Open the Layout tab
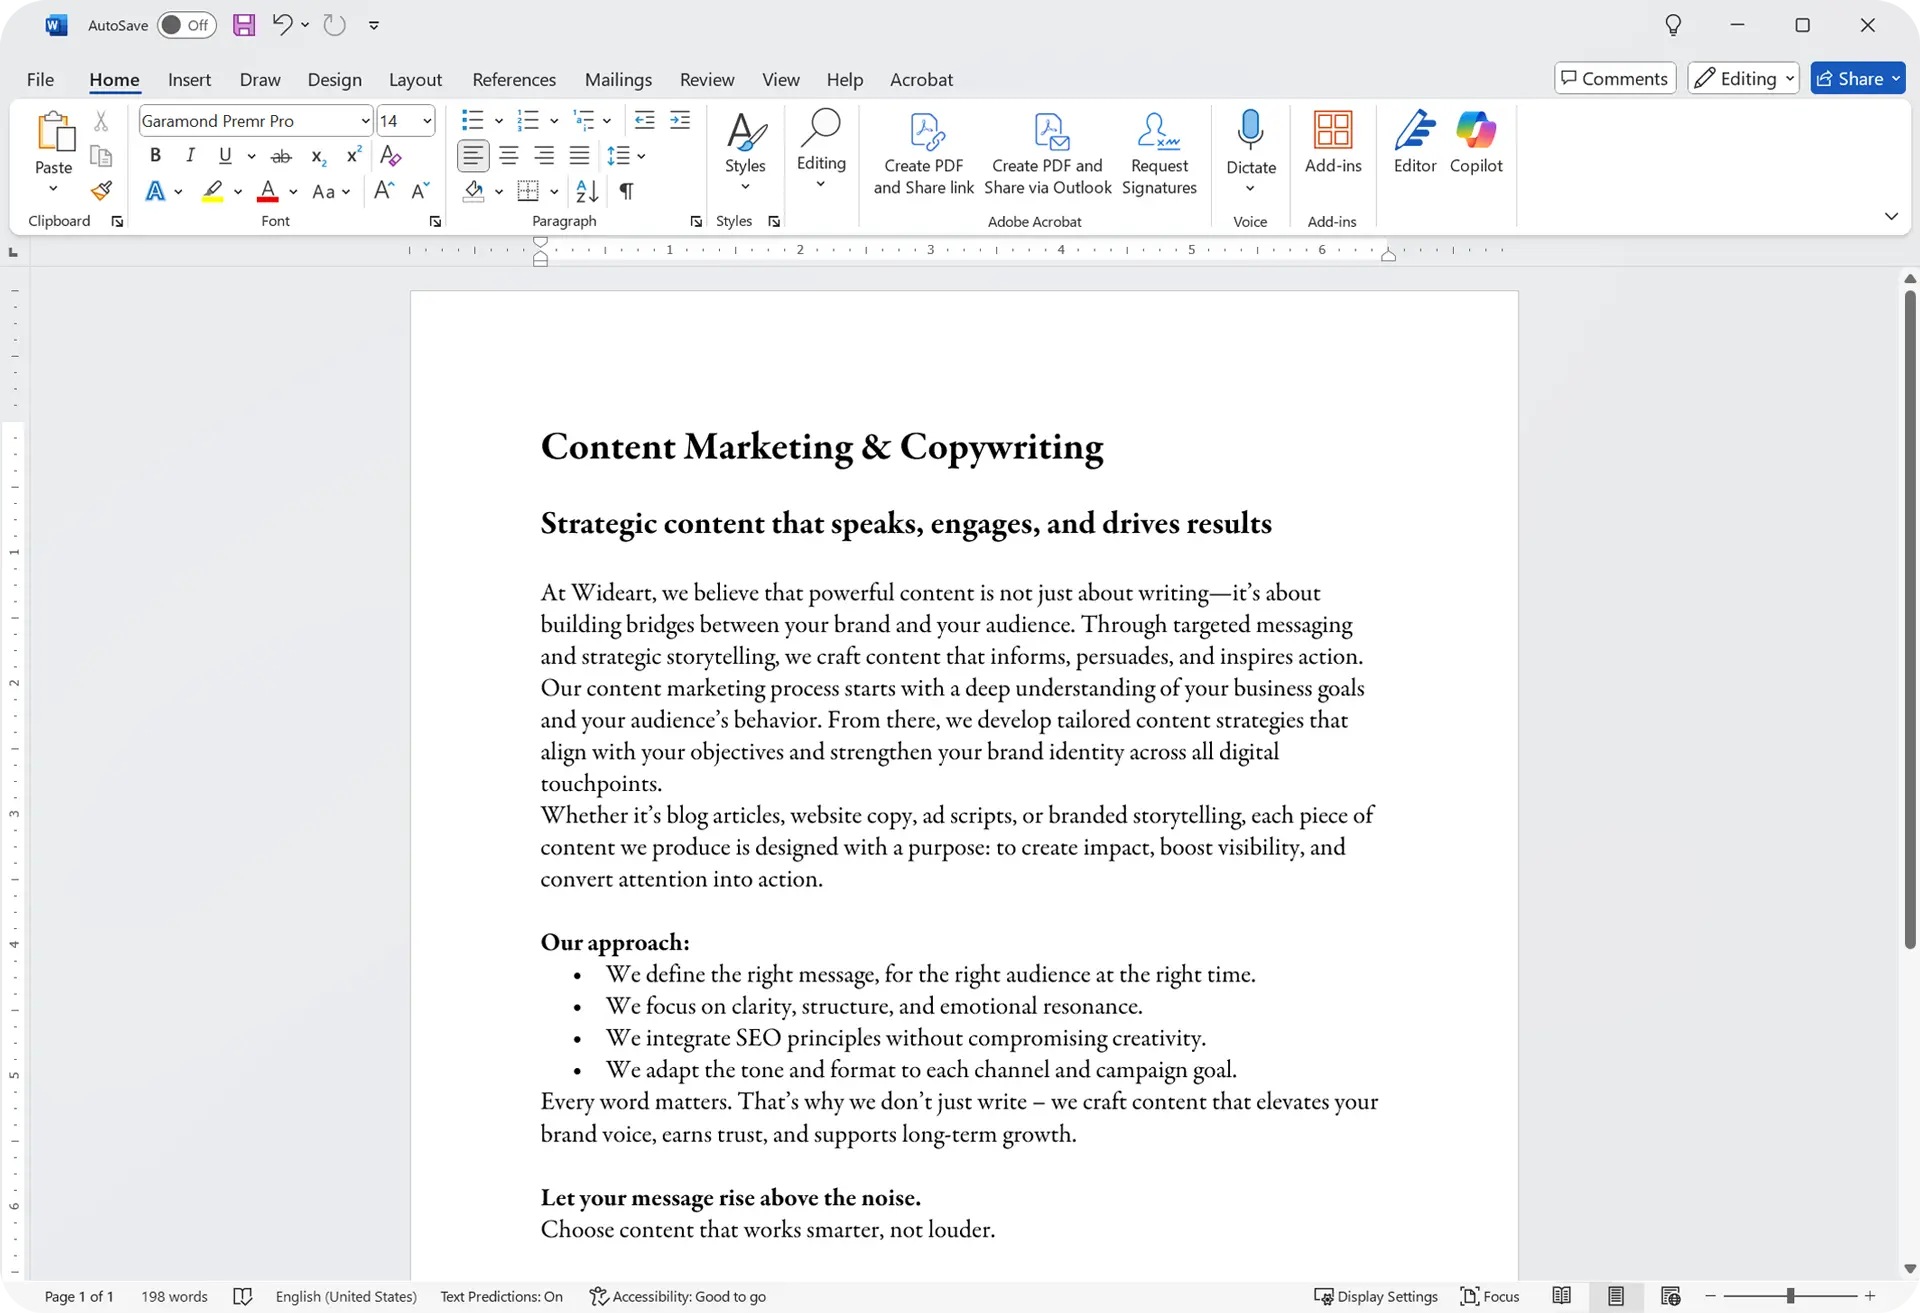The width and height of the screenshot is (1920, 1313). pos(415,79)
